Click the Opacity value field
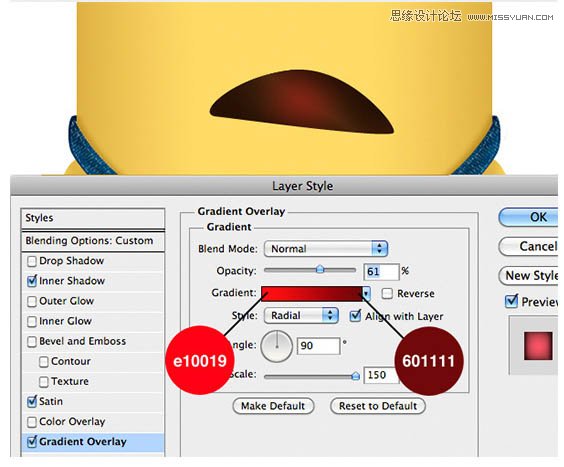Screen dimensions: 564x467 click(x=381, y=272)
